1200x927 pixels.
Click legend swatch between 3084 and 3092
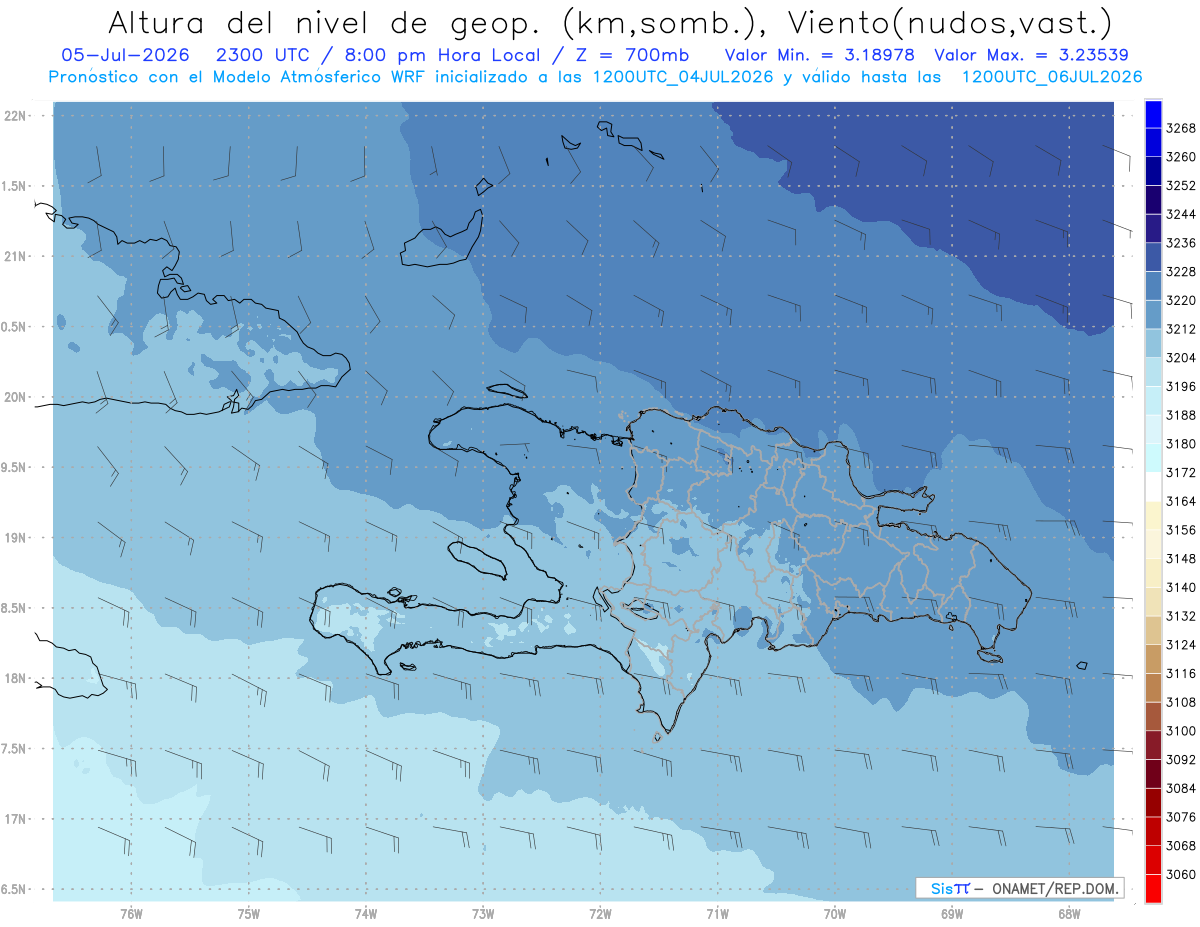click(1153, 774)
